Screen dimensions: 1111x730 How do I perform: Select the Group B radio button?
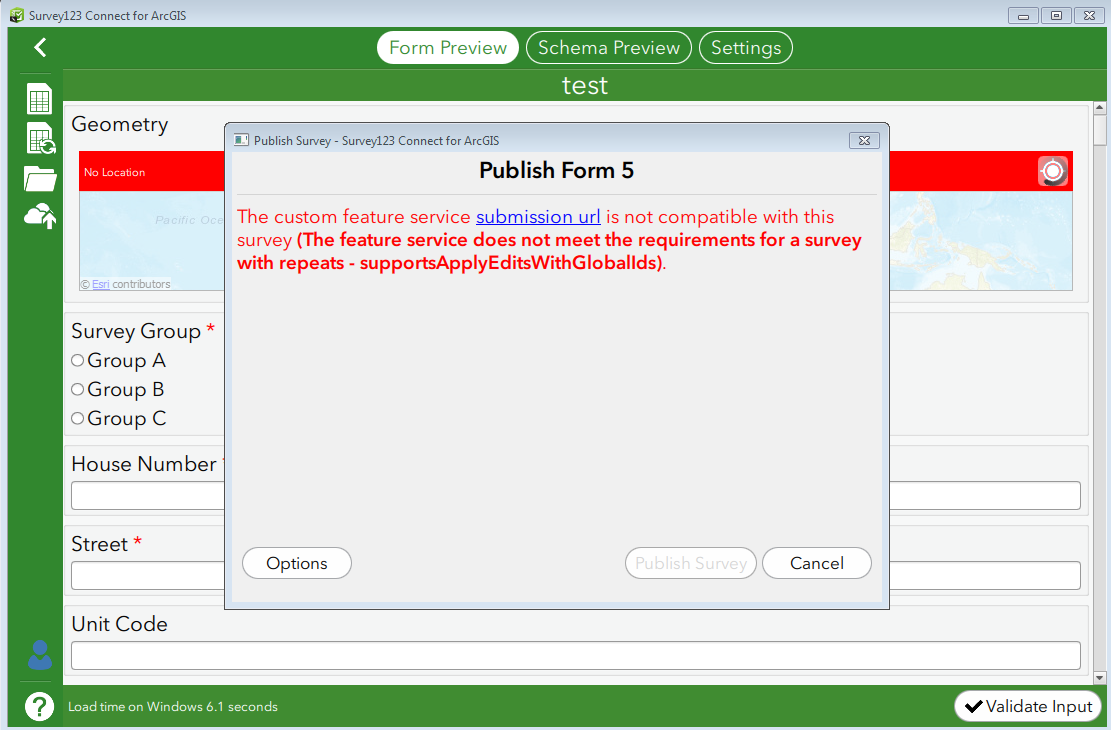pyautogui.click(x=78, y=389)
